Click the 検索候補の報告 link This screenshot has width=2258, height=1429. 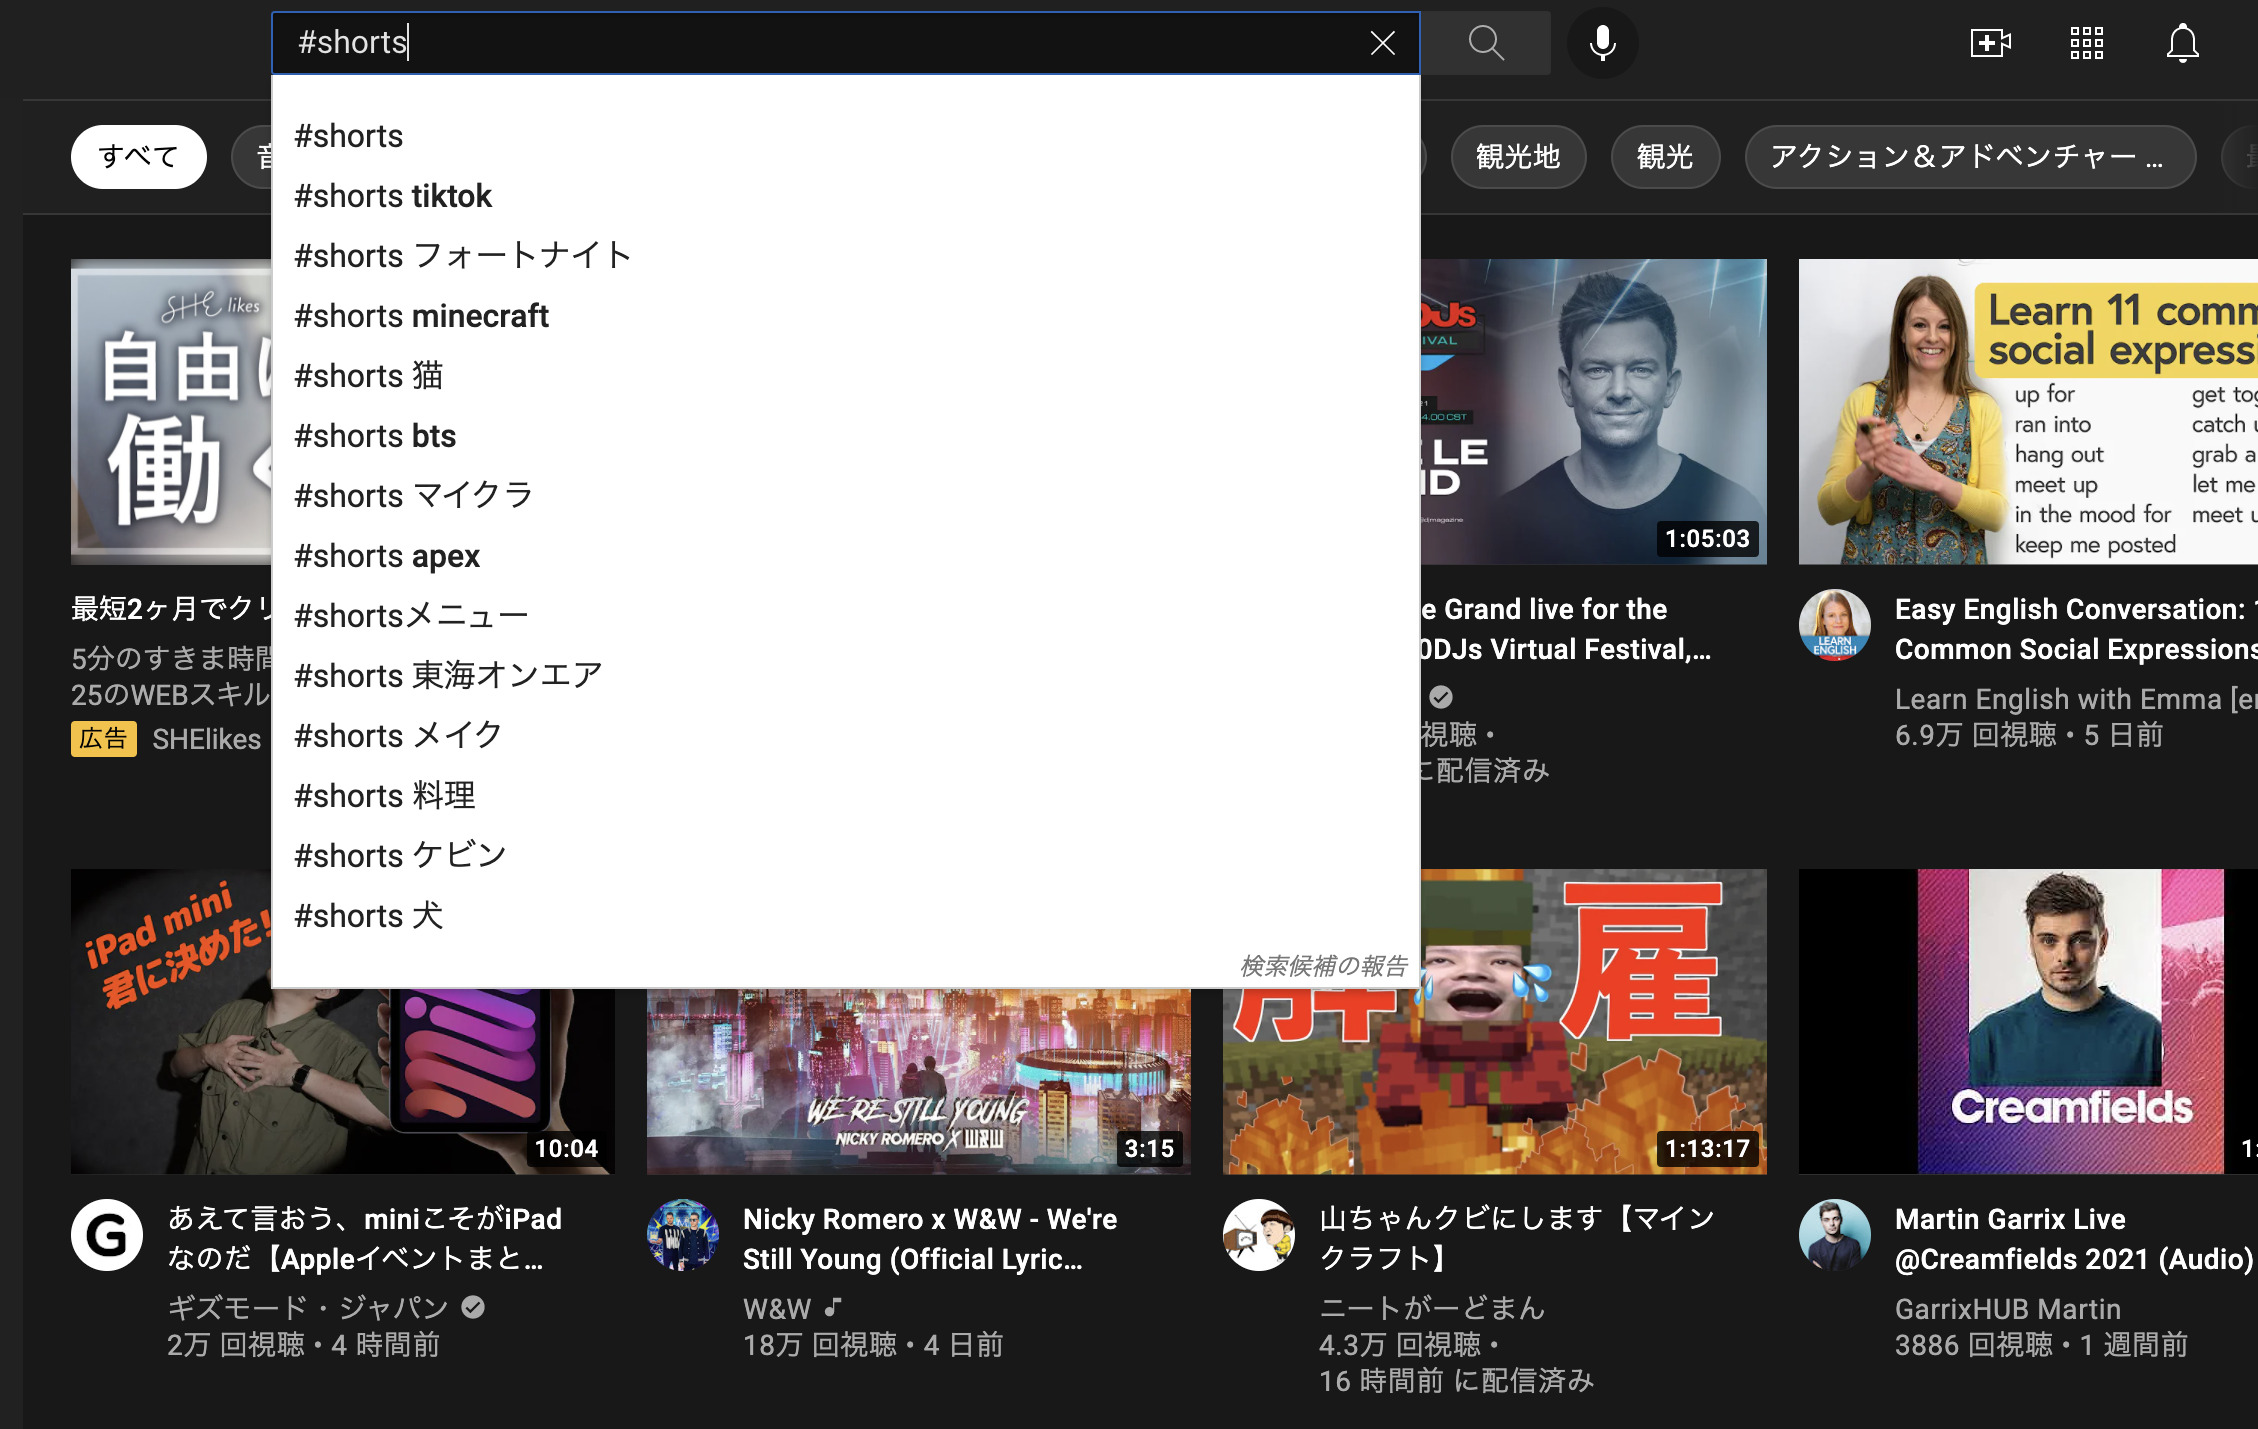1323,966
